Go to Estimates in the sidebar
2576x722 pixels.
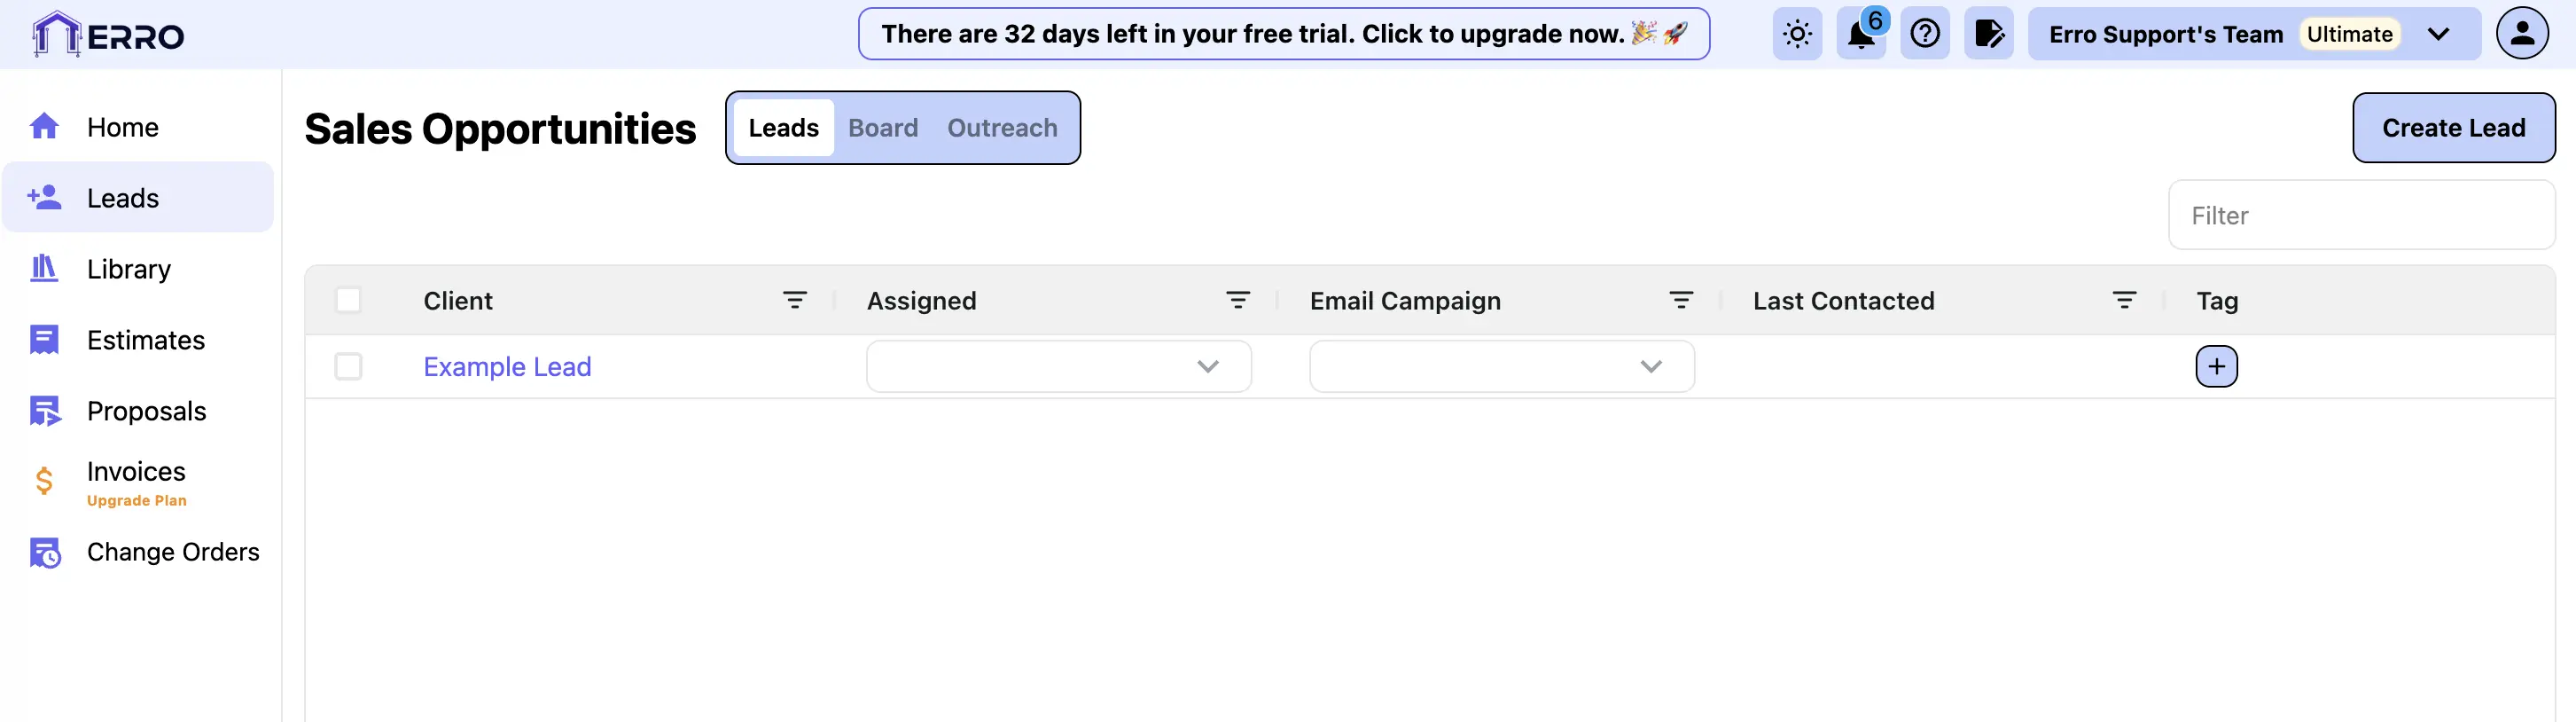coord(145,340)
